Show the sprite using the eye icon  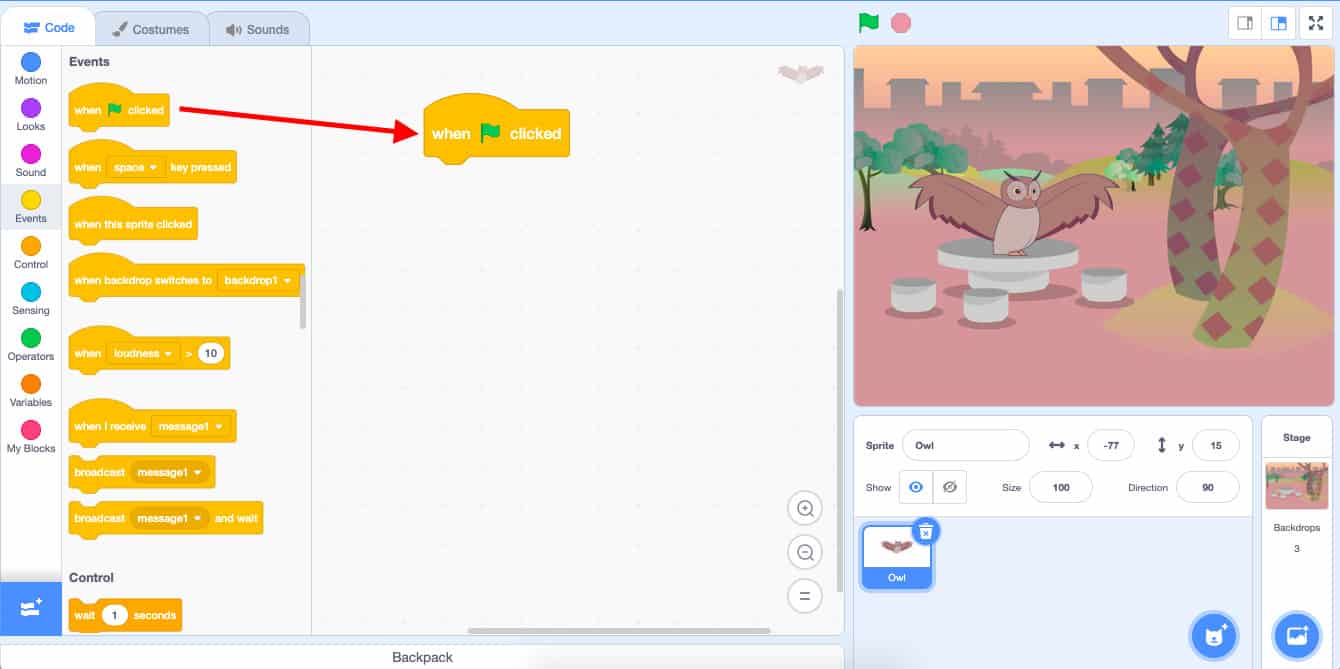click(x=915, y=487)
